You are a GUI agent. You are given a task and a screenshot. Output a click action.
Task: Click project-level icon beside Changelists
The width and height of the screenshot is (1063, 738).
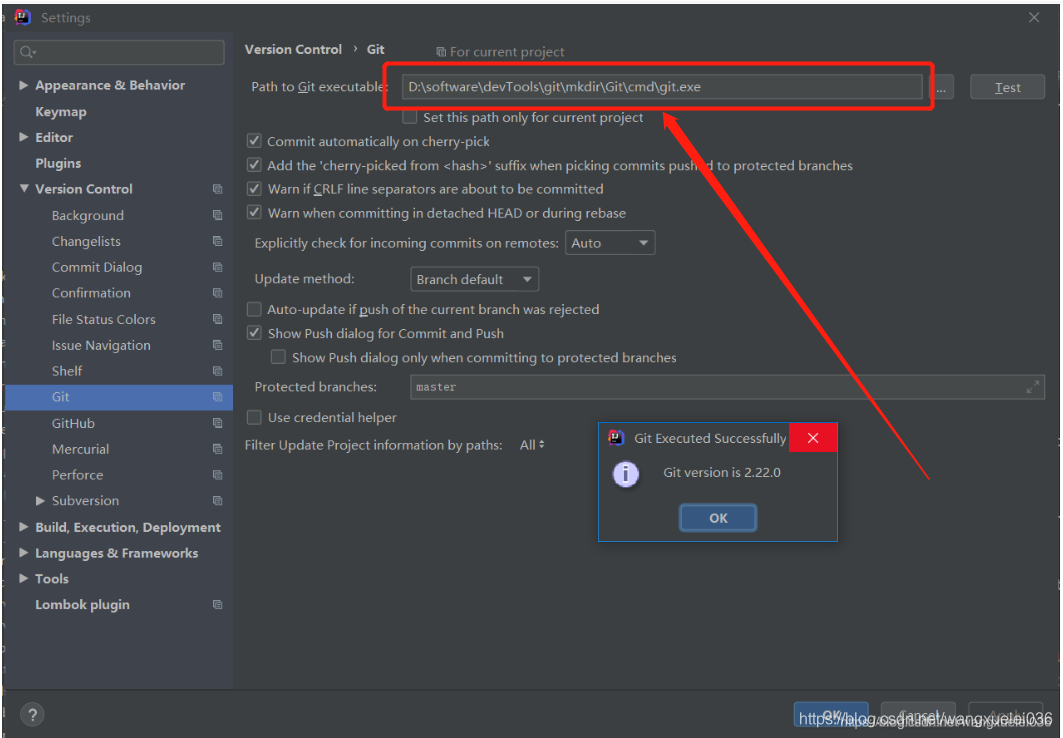[217, 241]
